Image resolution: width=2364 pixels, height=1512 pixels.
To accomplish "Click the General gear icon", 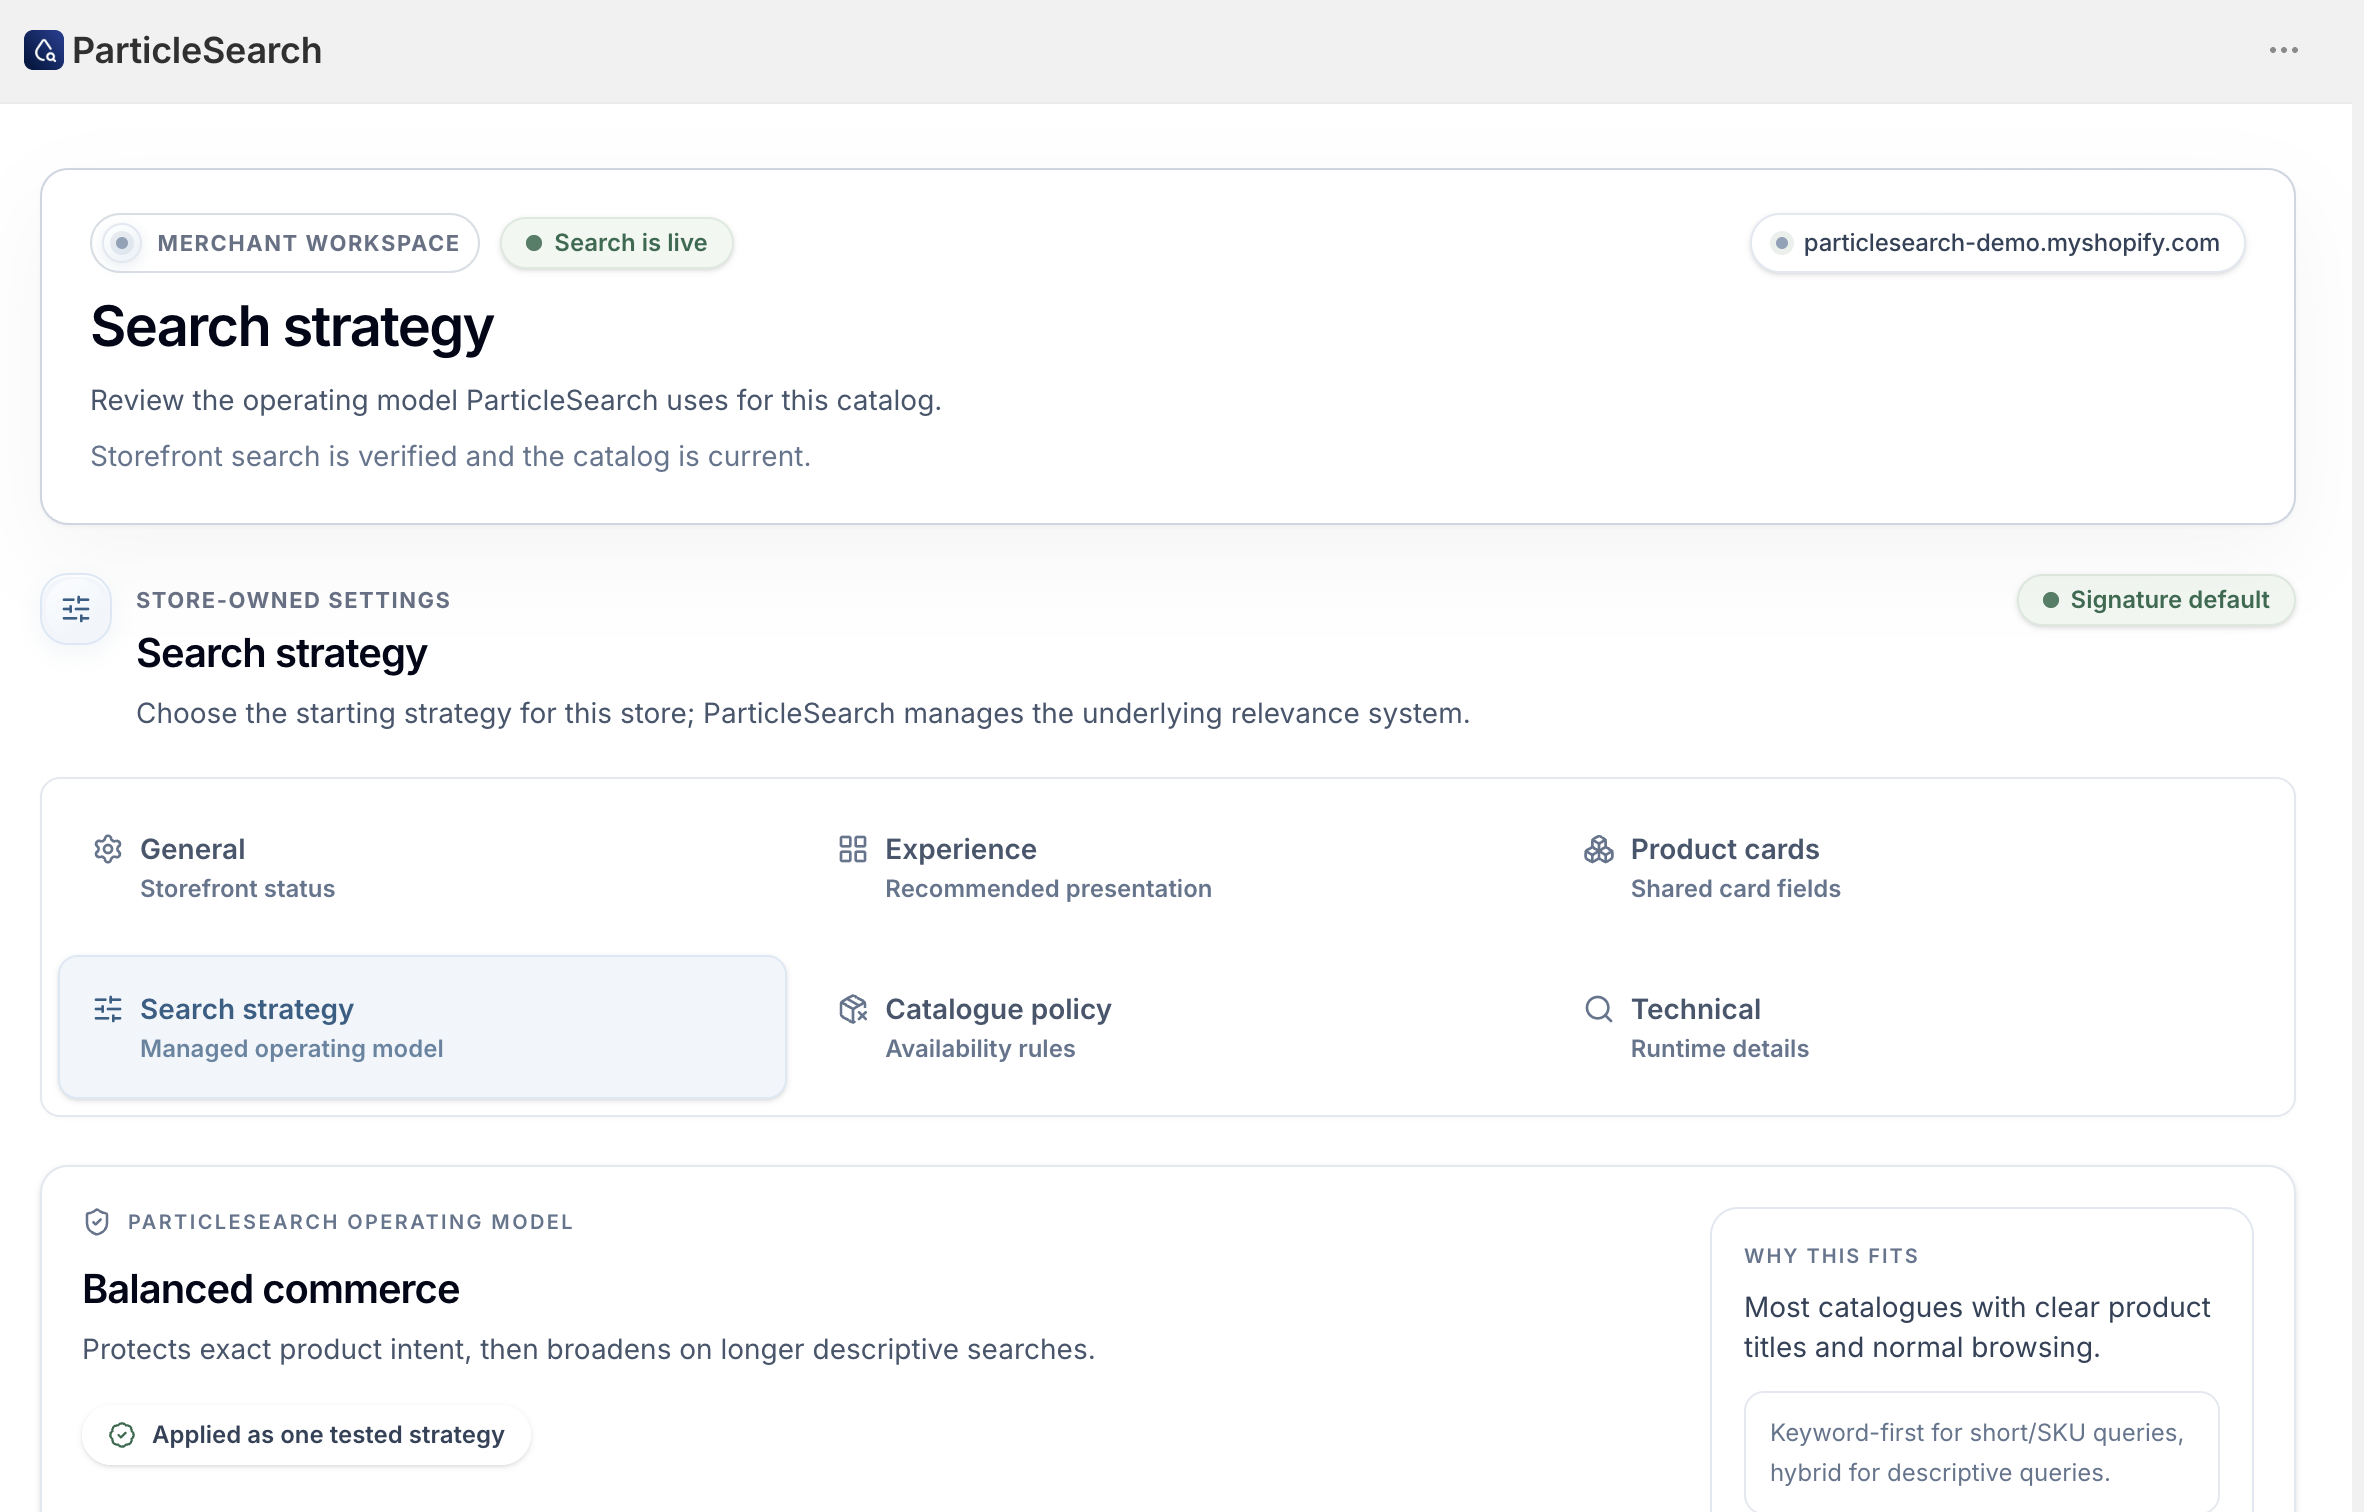I will pyautogui.click(x=108, y=849).
